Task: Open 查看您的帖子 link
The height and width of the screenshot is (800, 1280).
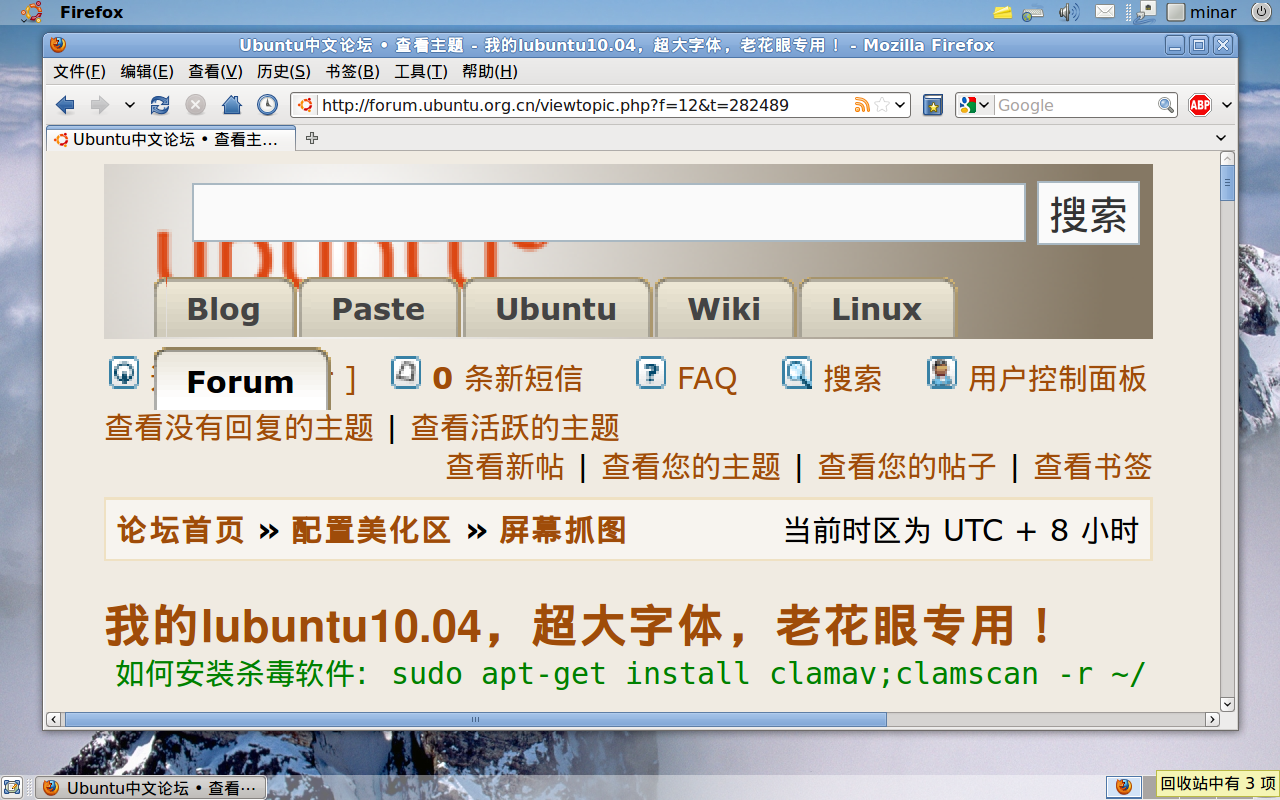Action: pos(907,466)
